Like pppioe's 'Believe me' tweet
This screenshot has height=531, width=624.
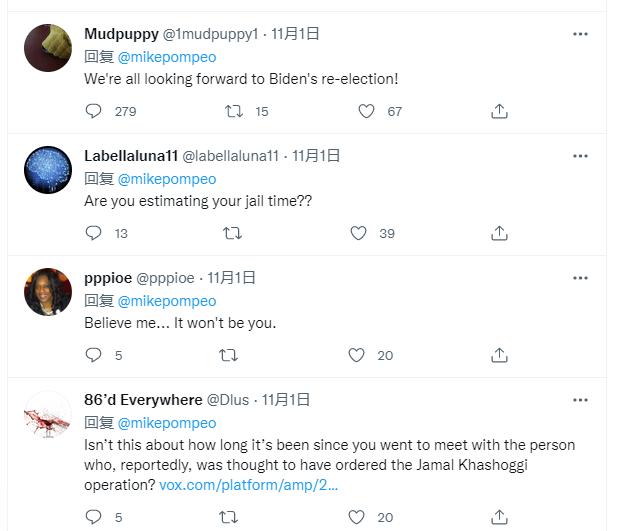coord(358,355)
